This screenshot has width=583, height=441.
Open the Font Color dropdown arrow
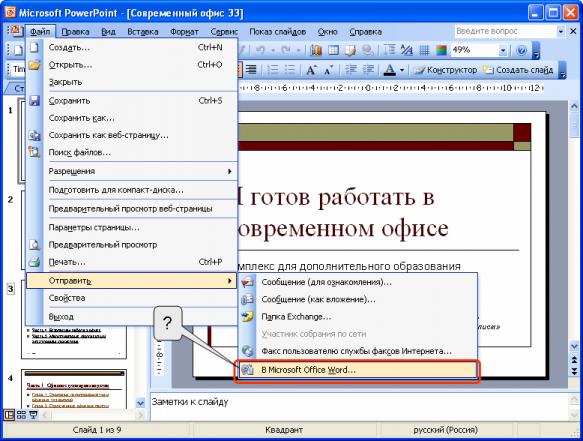tap(402, 70)
